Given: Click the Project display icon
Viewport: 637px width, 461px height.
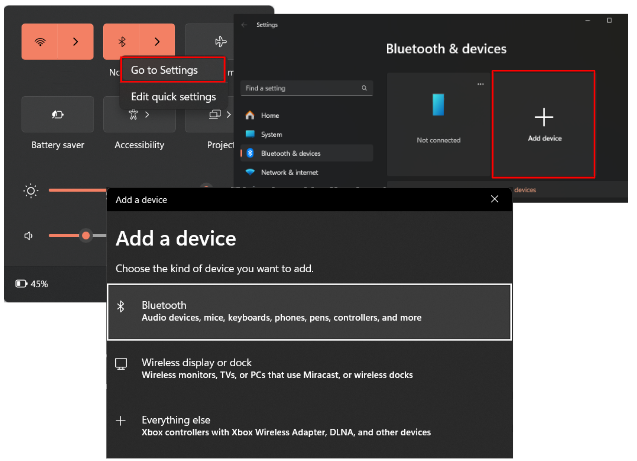Looking at the screenshot, I should [214, 115].
